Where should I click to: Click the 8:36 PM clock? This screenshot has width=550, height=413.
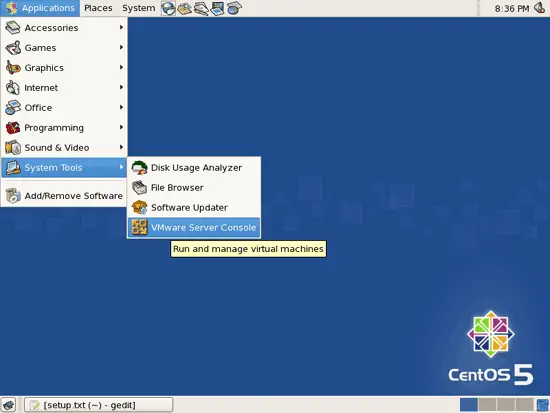click(512, 8)
